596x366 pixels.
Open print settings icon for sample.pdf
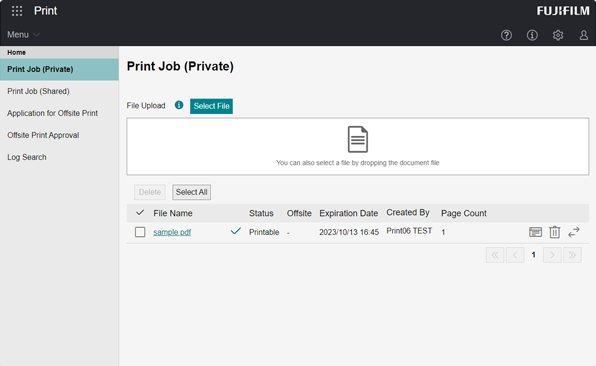coord(535,232)
